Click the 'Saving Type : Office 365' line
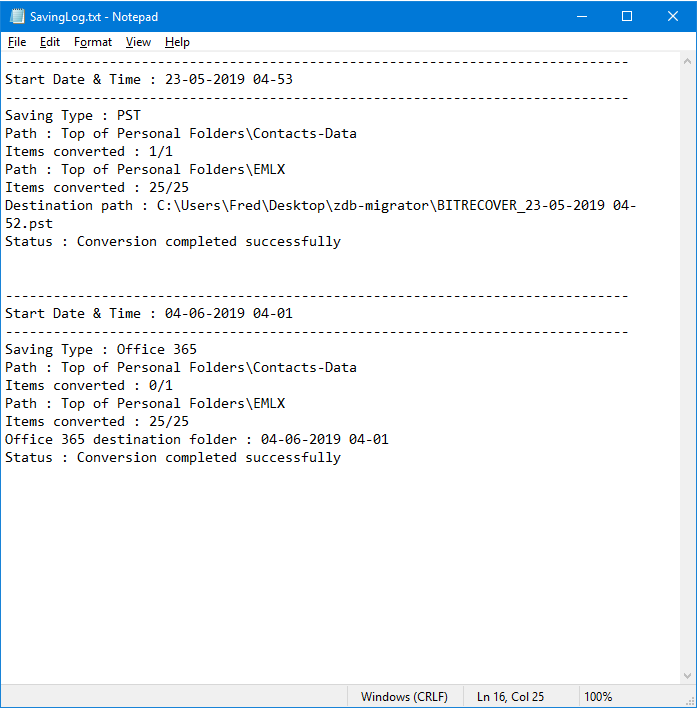Screen dimensions: 698x709 (101, 350)
